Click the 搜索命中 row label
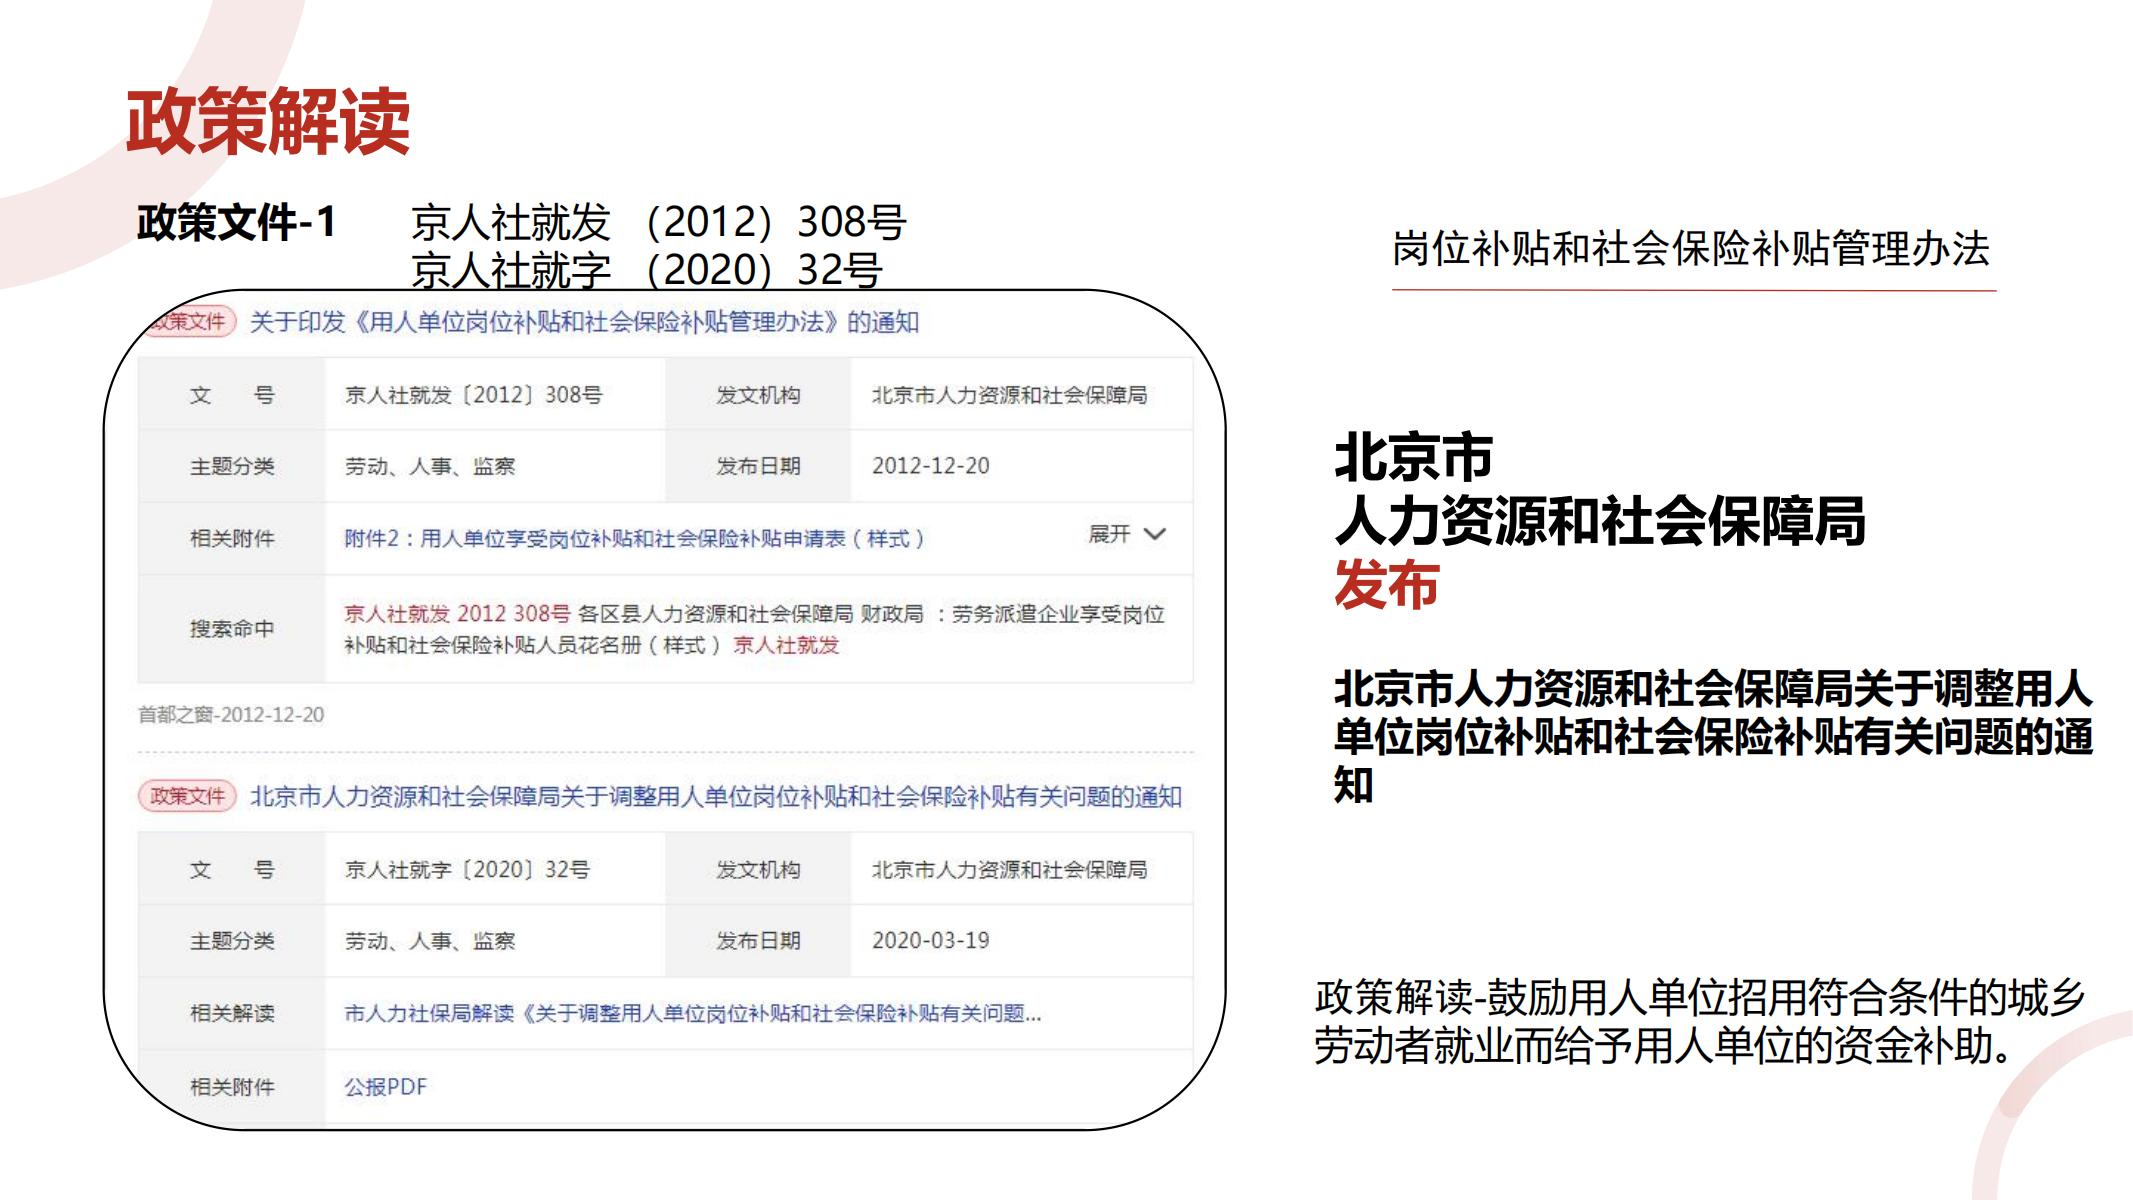The width and height of the screenshot is (2133, 1200). (232, 629)
